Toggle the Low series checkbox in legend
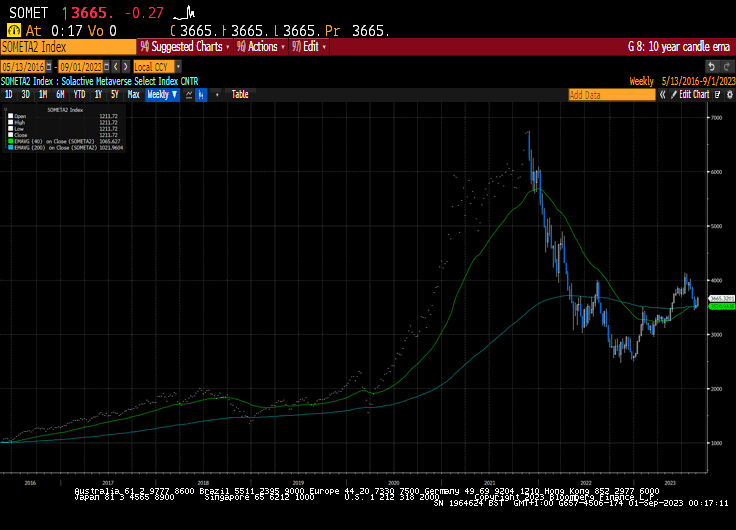The height and width of the screenshot is (530, 736). tap(10, 128)
